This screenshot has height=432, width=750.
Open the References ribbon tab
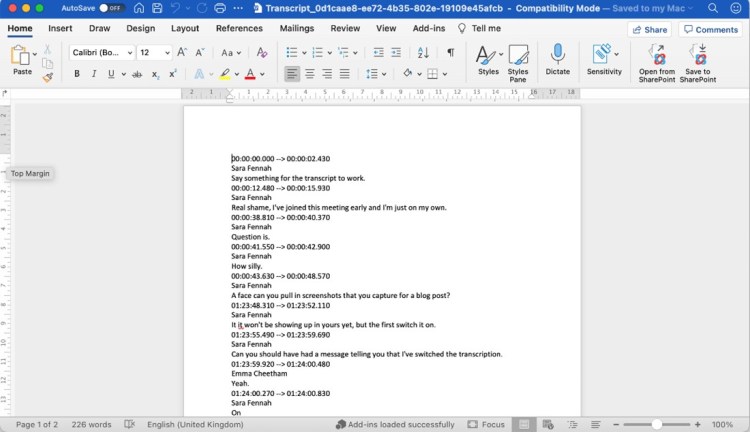click(239, 29)
